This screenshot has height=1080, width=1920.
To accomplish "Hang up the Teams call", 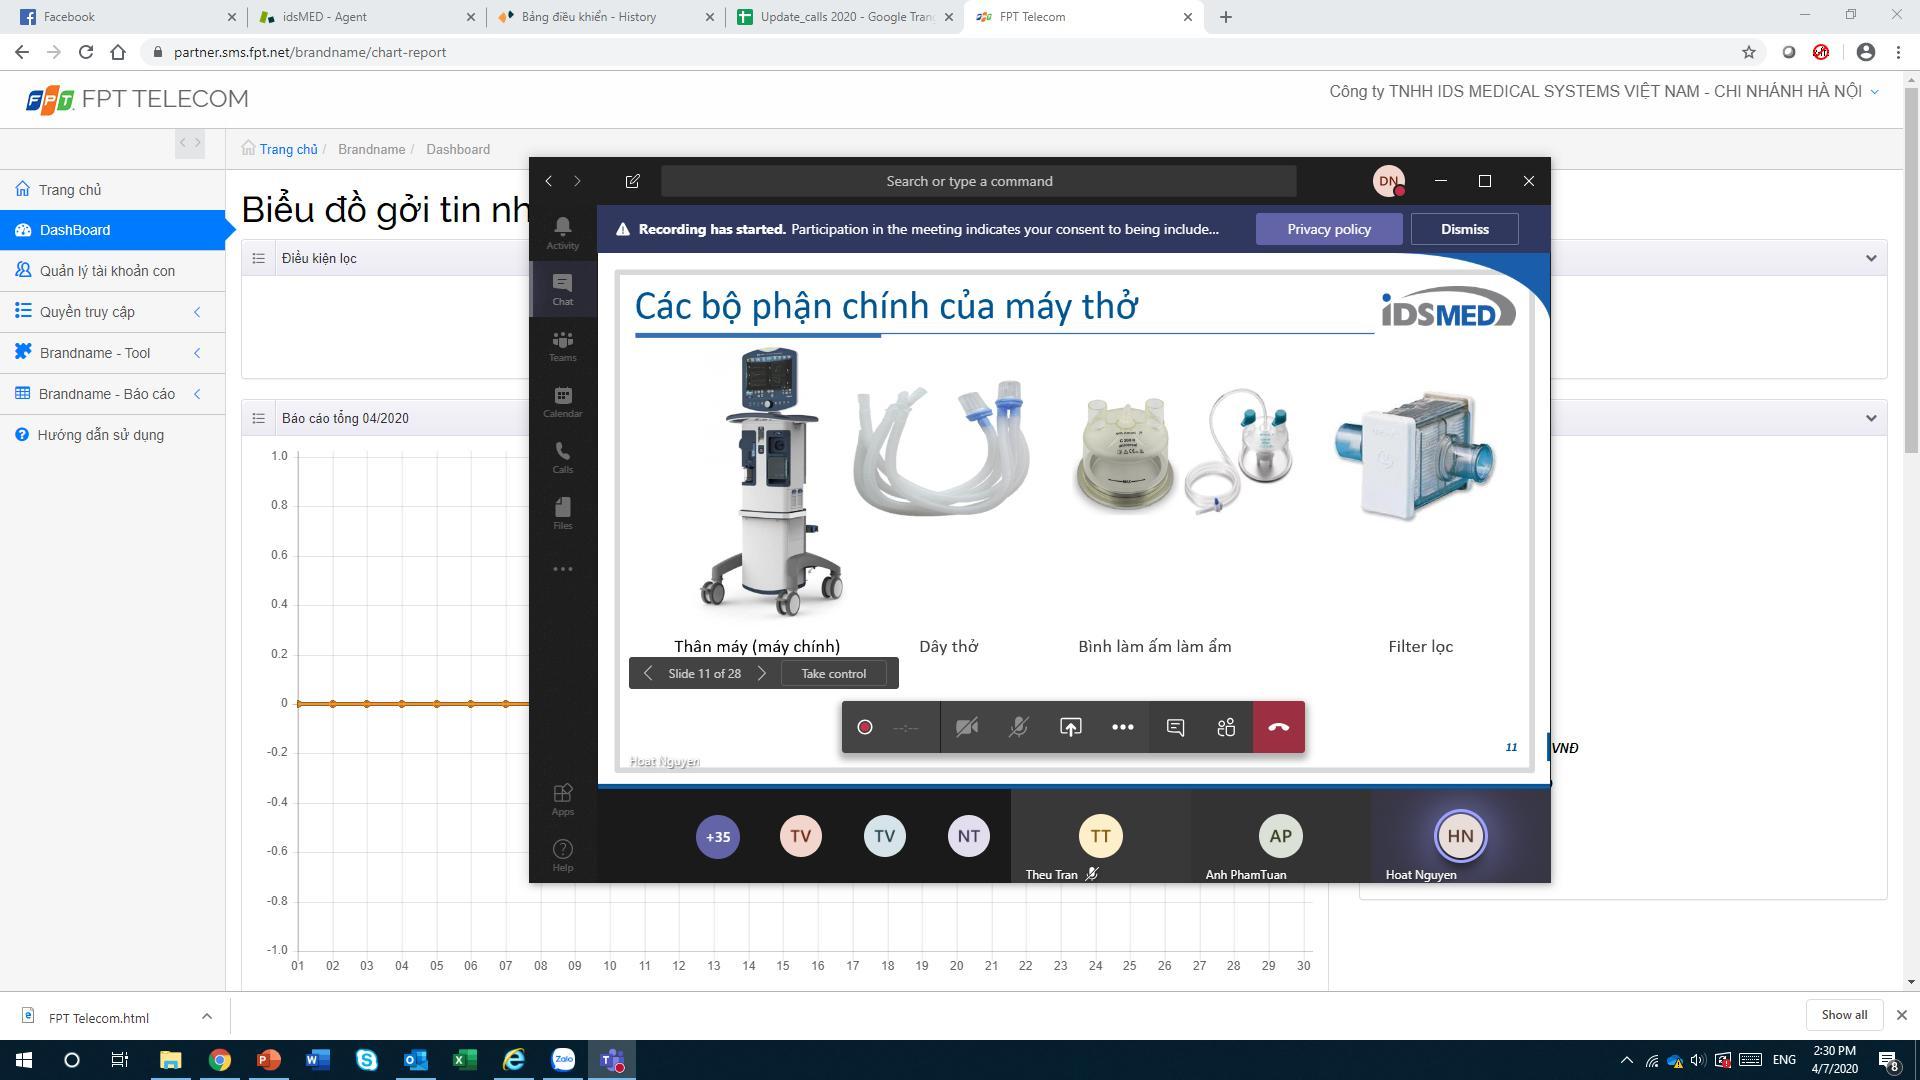I will click(1279, 727).
